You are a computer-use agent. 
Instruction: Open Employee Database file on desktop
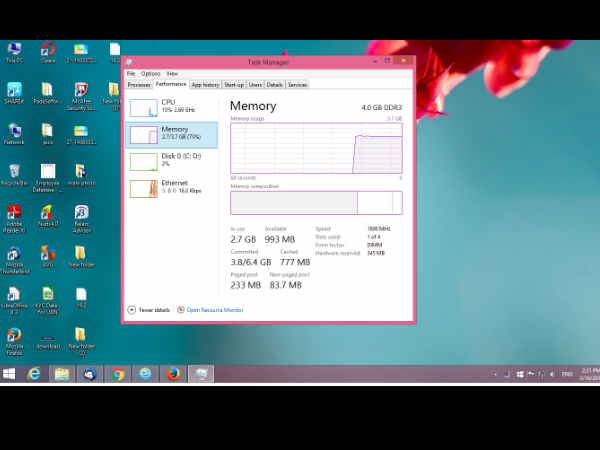tap(48, 178)
